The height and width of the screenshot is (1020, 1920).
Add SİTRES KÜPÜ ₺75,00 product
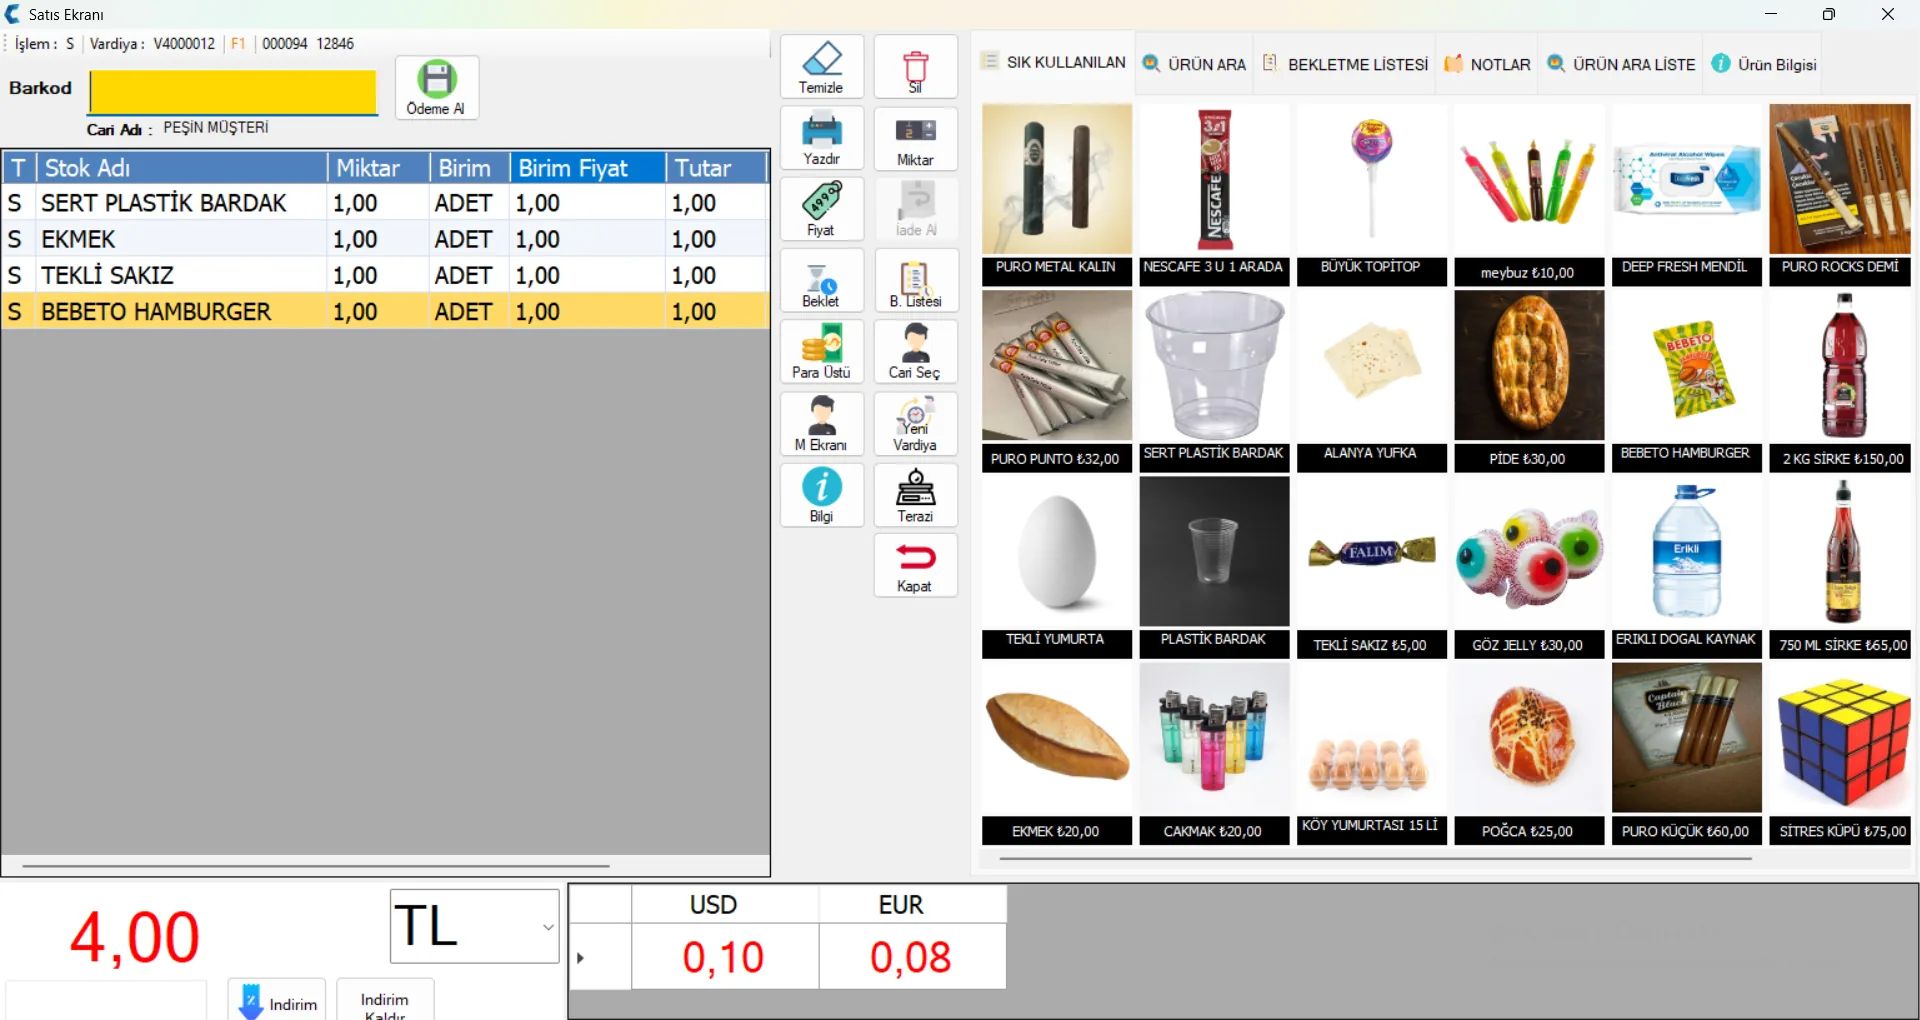point(1842,754)
